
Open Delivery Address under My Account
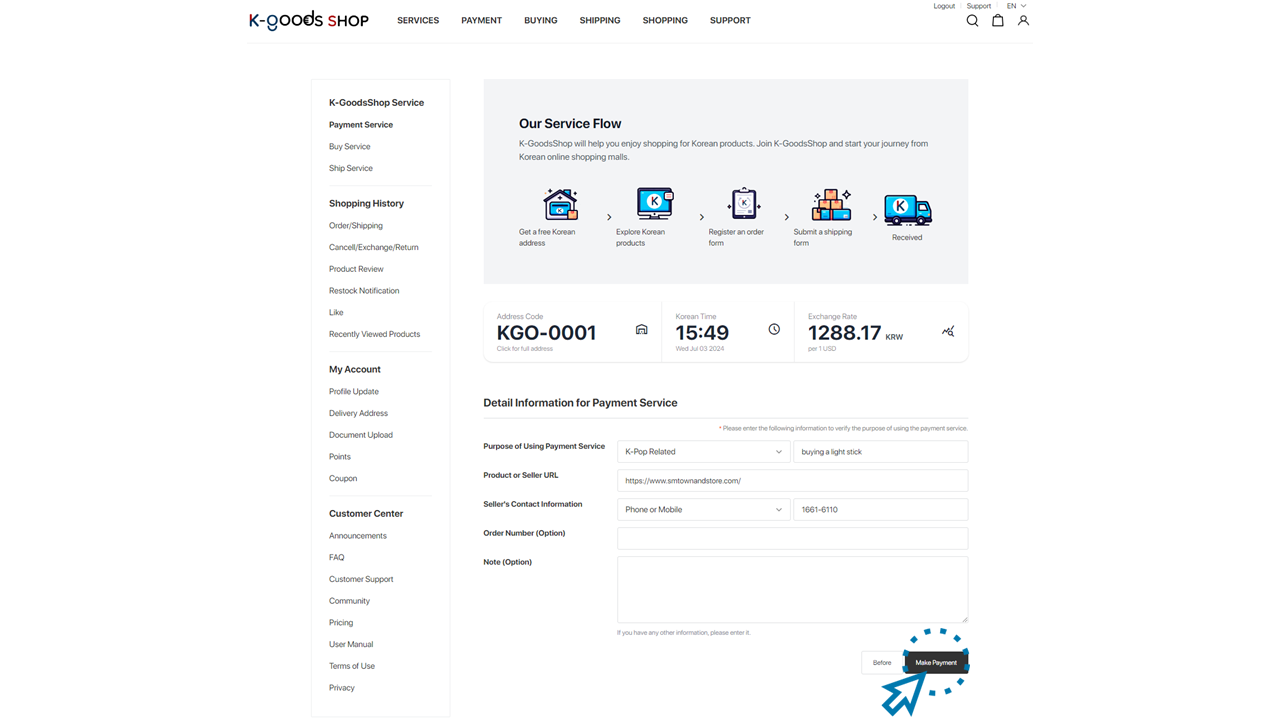(x=358, y=414)
